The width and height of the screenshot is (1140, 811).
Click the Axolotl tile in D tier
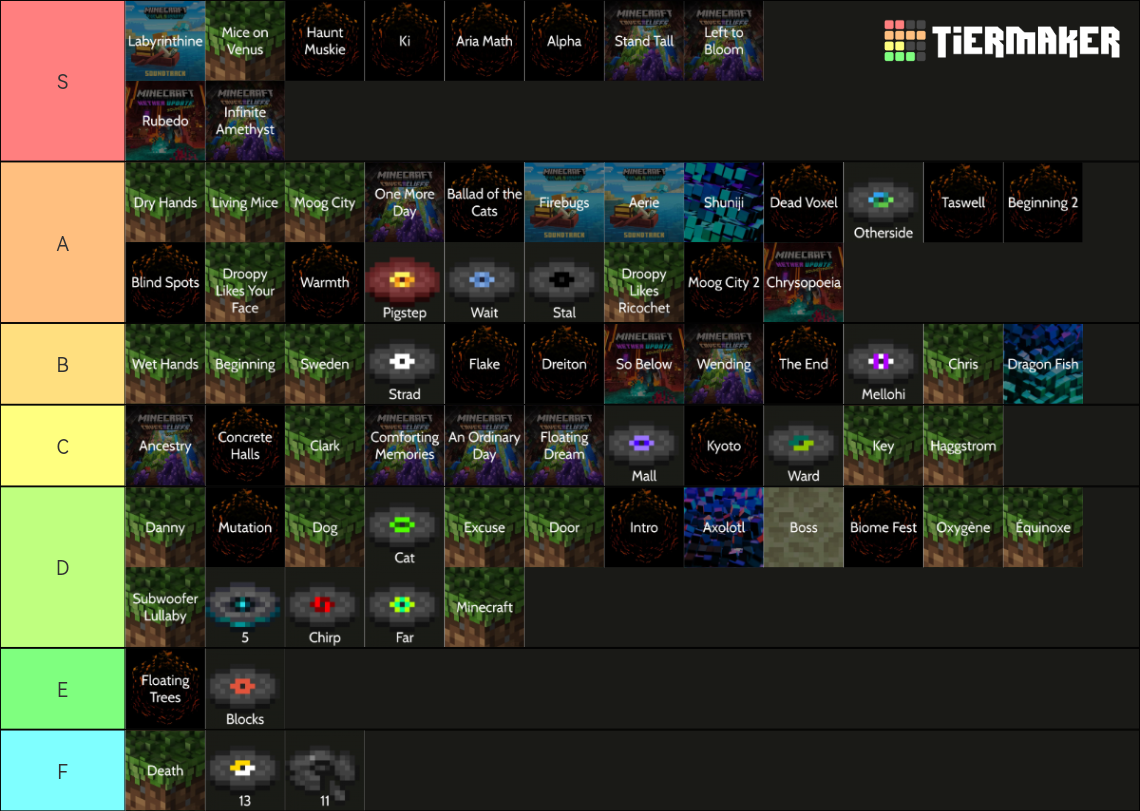[723, 527]
